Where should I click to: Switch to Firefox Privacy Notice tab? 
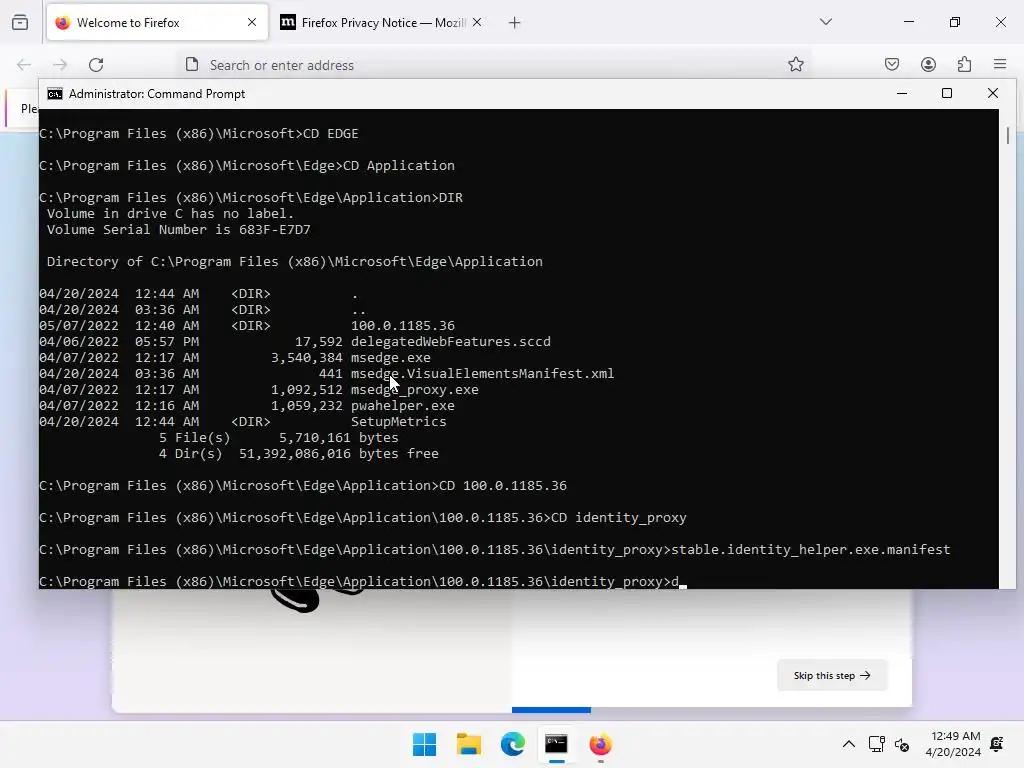[381, 23]
